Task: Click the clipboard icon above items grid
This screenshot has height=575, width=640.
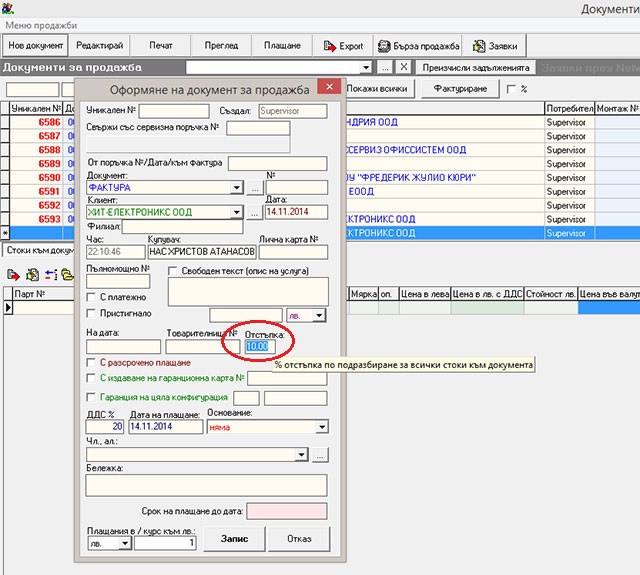Action: tap(32, 275)
